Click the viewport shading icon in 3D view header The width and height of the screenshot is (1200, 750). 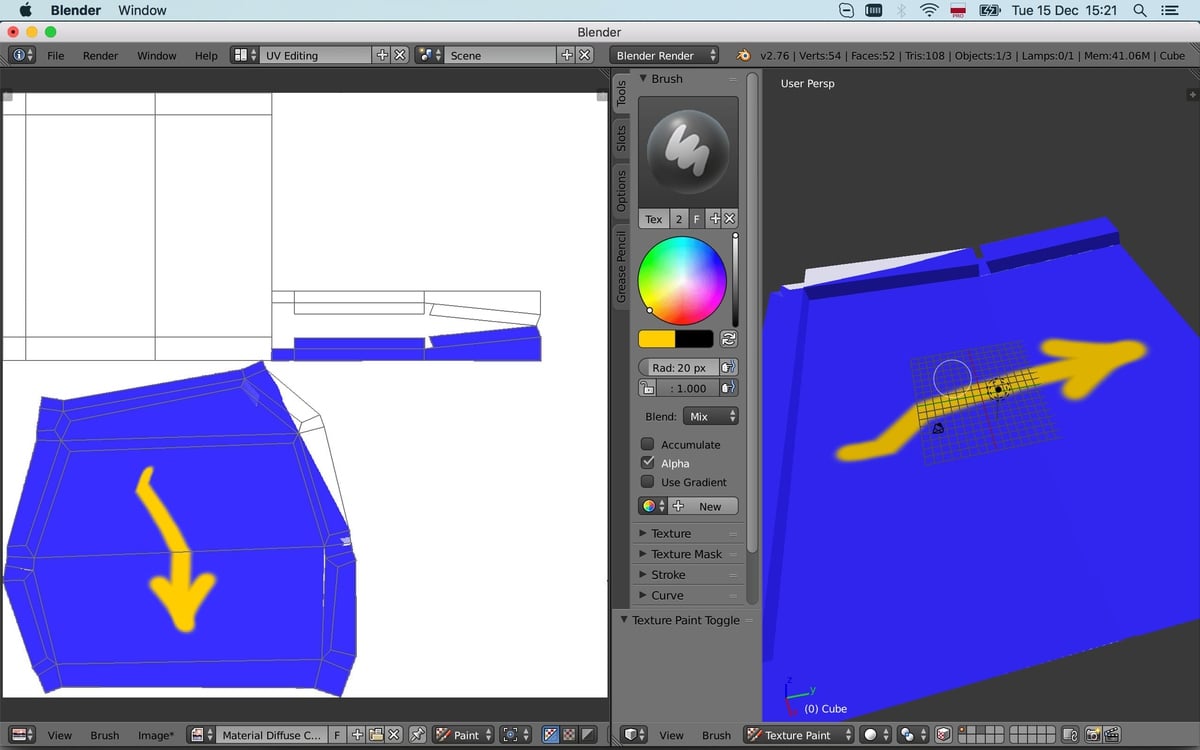[x=872, y=735]
